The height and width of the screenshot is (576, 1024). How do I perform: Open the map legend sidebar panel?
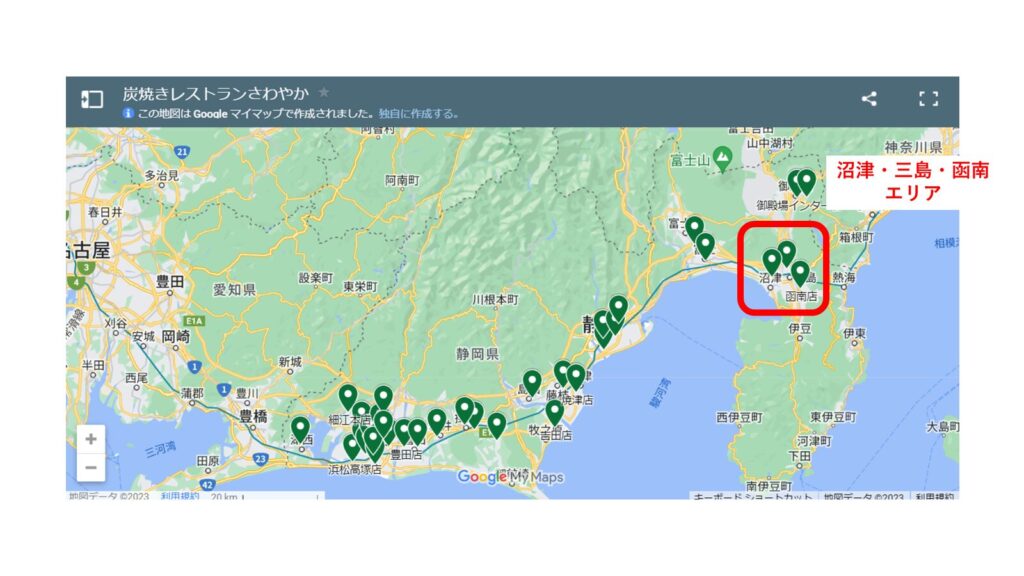point(92,99)
